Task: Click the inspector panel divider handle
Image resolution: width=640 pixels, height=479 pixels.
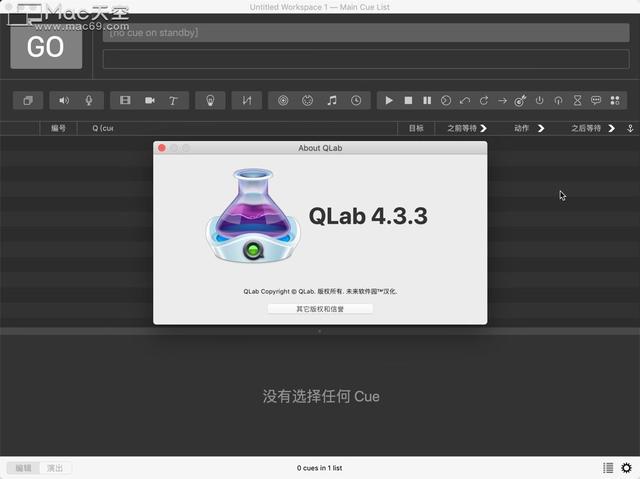Action: coord(320,331)
